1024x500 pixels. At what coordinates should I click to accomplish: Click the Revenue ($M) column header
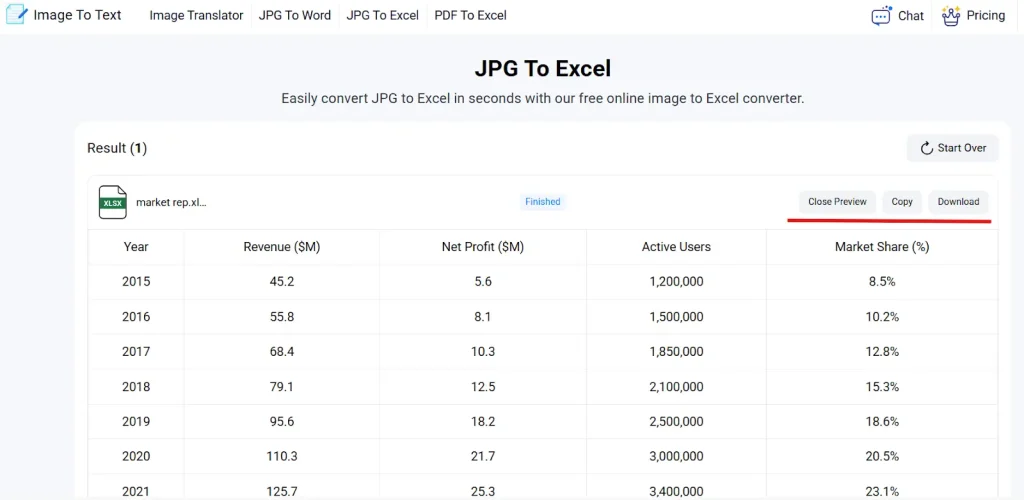tap(282, 247)
